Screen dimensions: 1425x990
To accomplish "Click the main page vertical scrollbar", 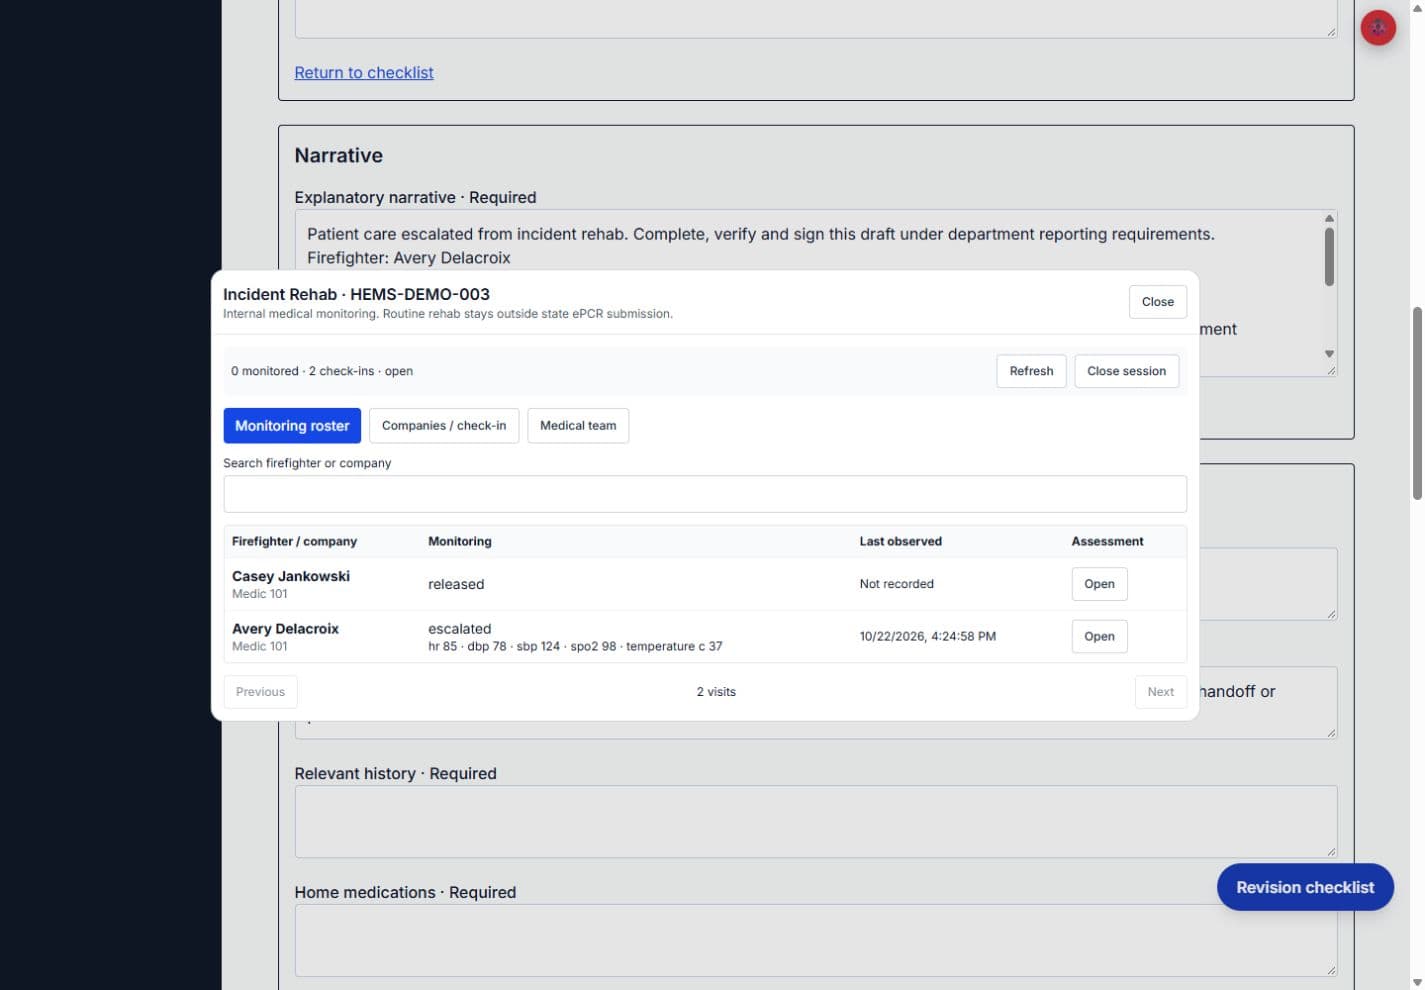I will (x=1417, y=404).
